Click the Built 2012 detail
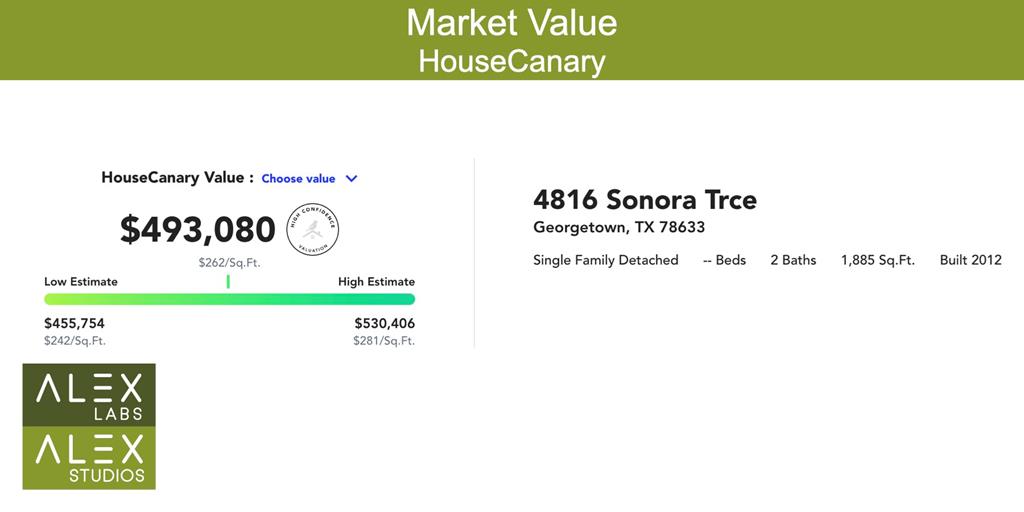Screen dimensions: 1024x512 (x=970, y=260)
